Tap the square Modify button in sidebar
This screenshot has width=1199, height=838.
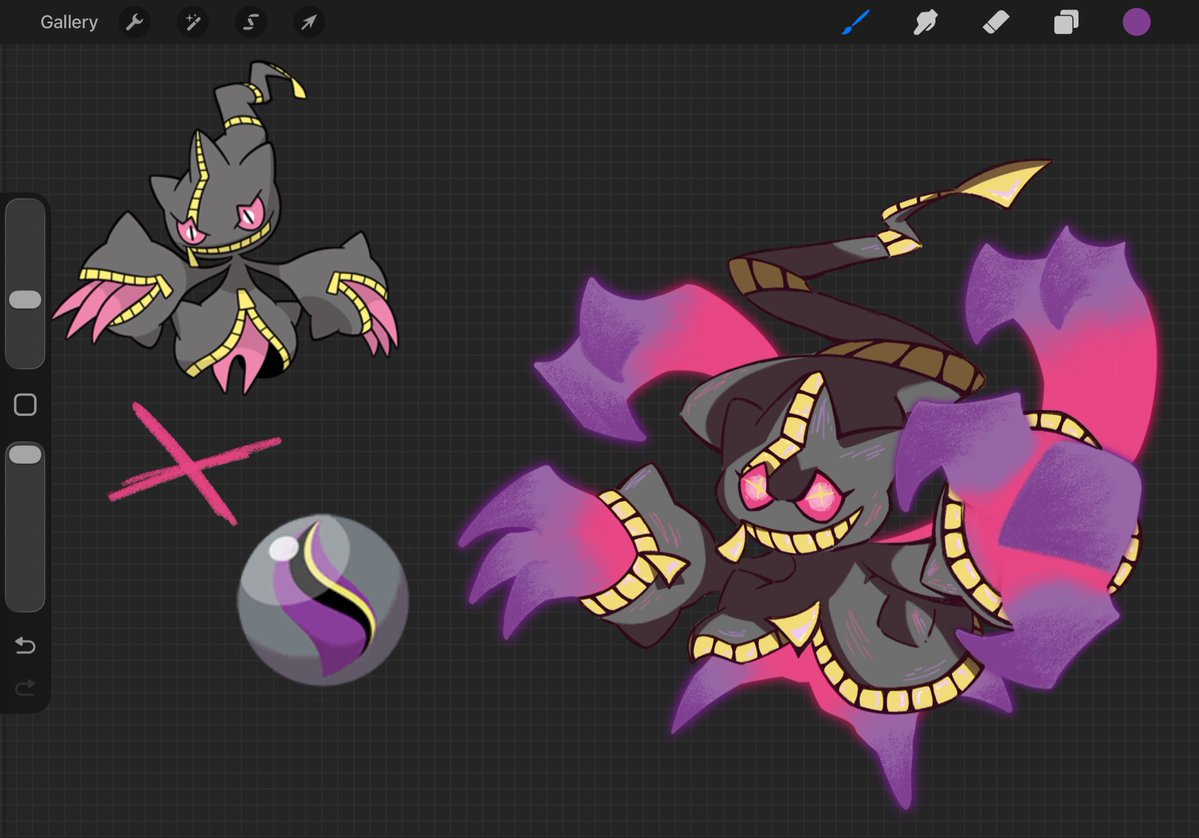click(25, 404)
